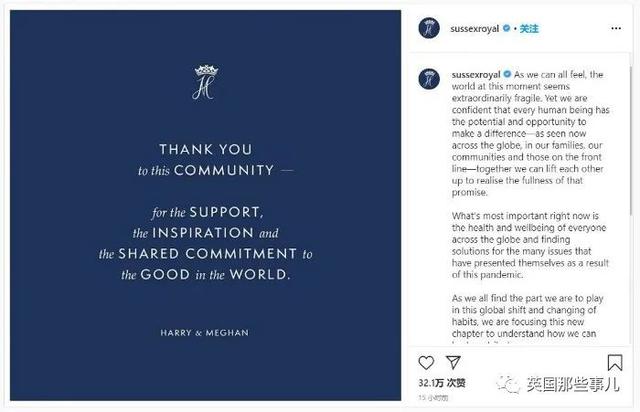
Task: Open sussexroyal profile avatar in header
Action: [x=429, y=28]
